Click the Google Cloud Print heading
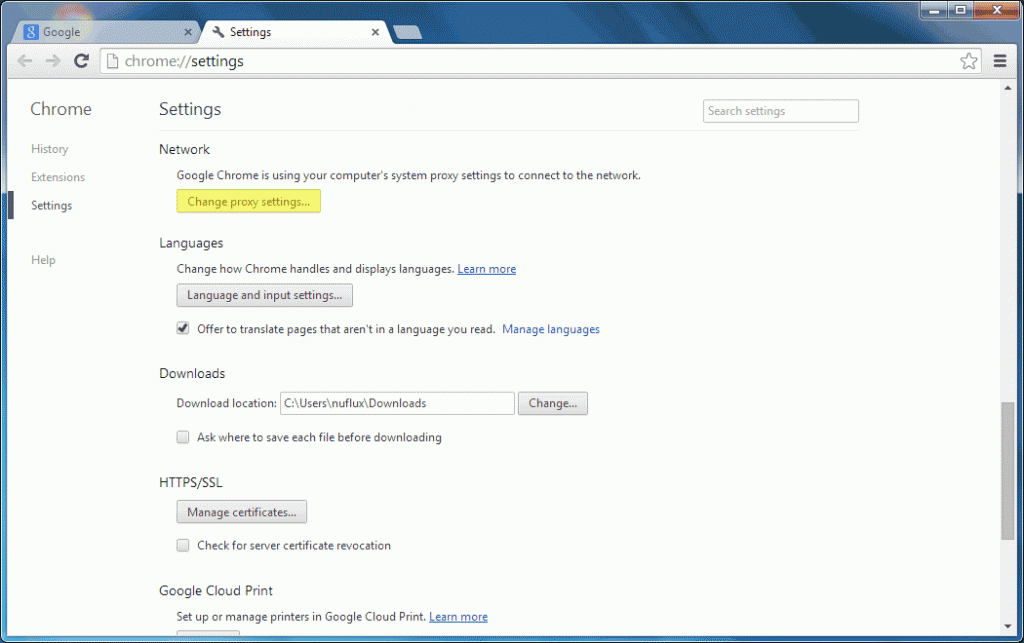The image size is (1024, 643). point(216,591)
